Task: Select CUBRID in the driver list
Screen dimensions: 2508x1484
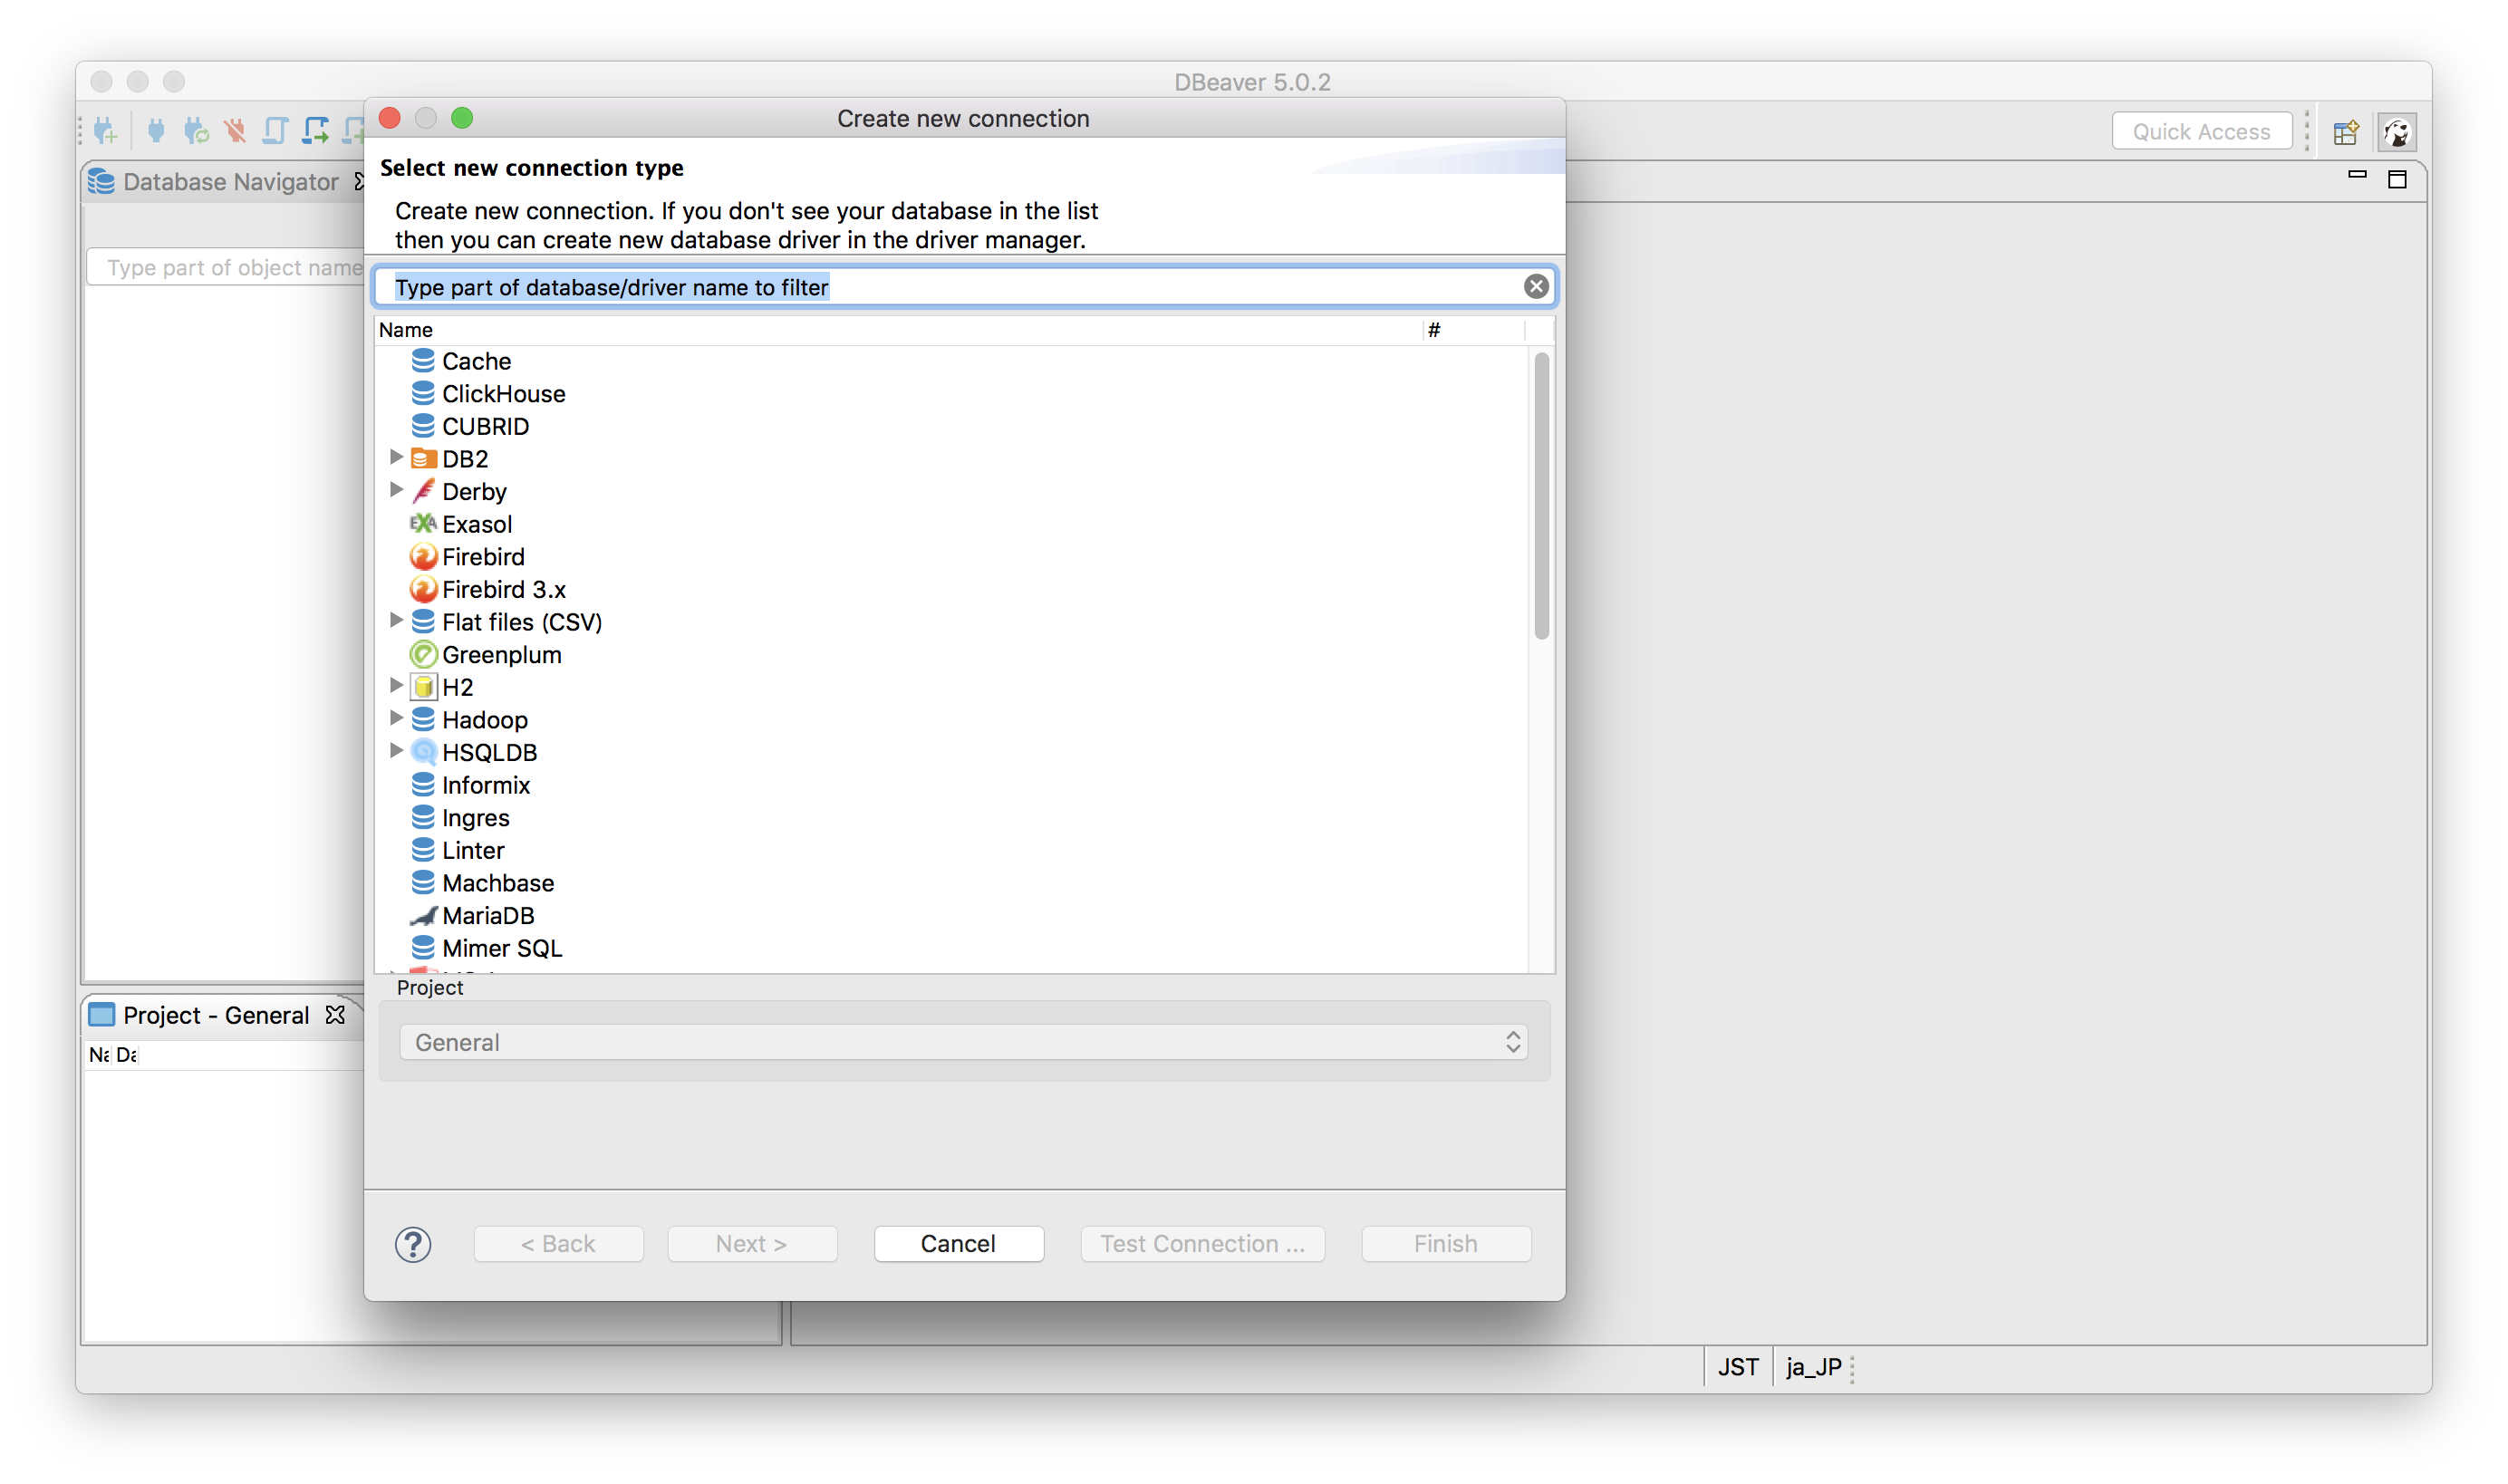Action: [x=485, y=426]
